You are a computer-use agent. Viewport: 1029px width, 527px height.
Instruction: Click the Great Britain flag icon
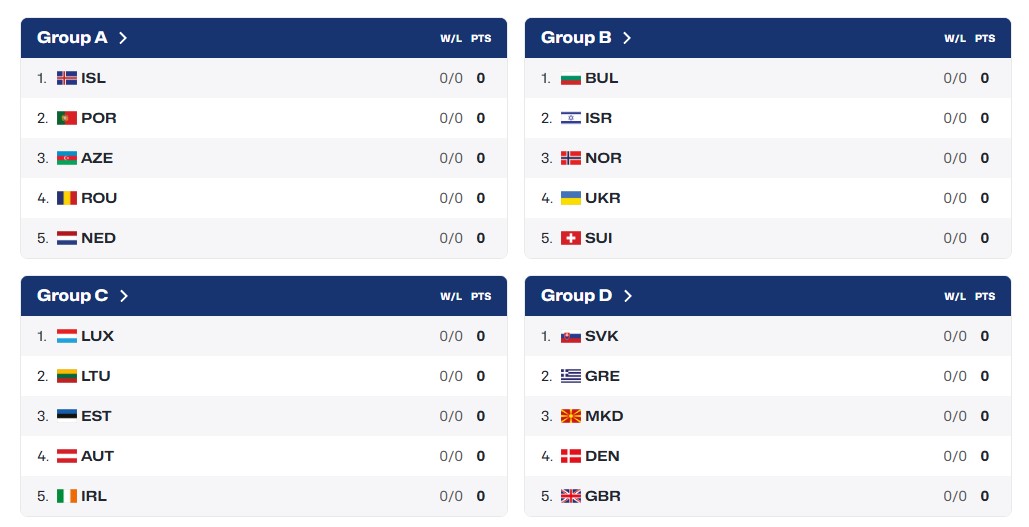tap(570, 496)
